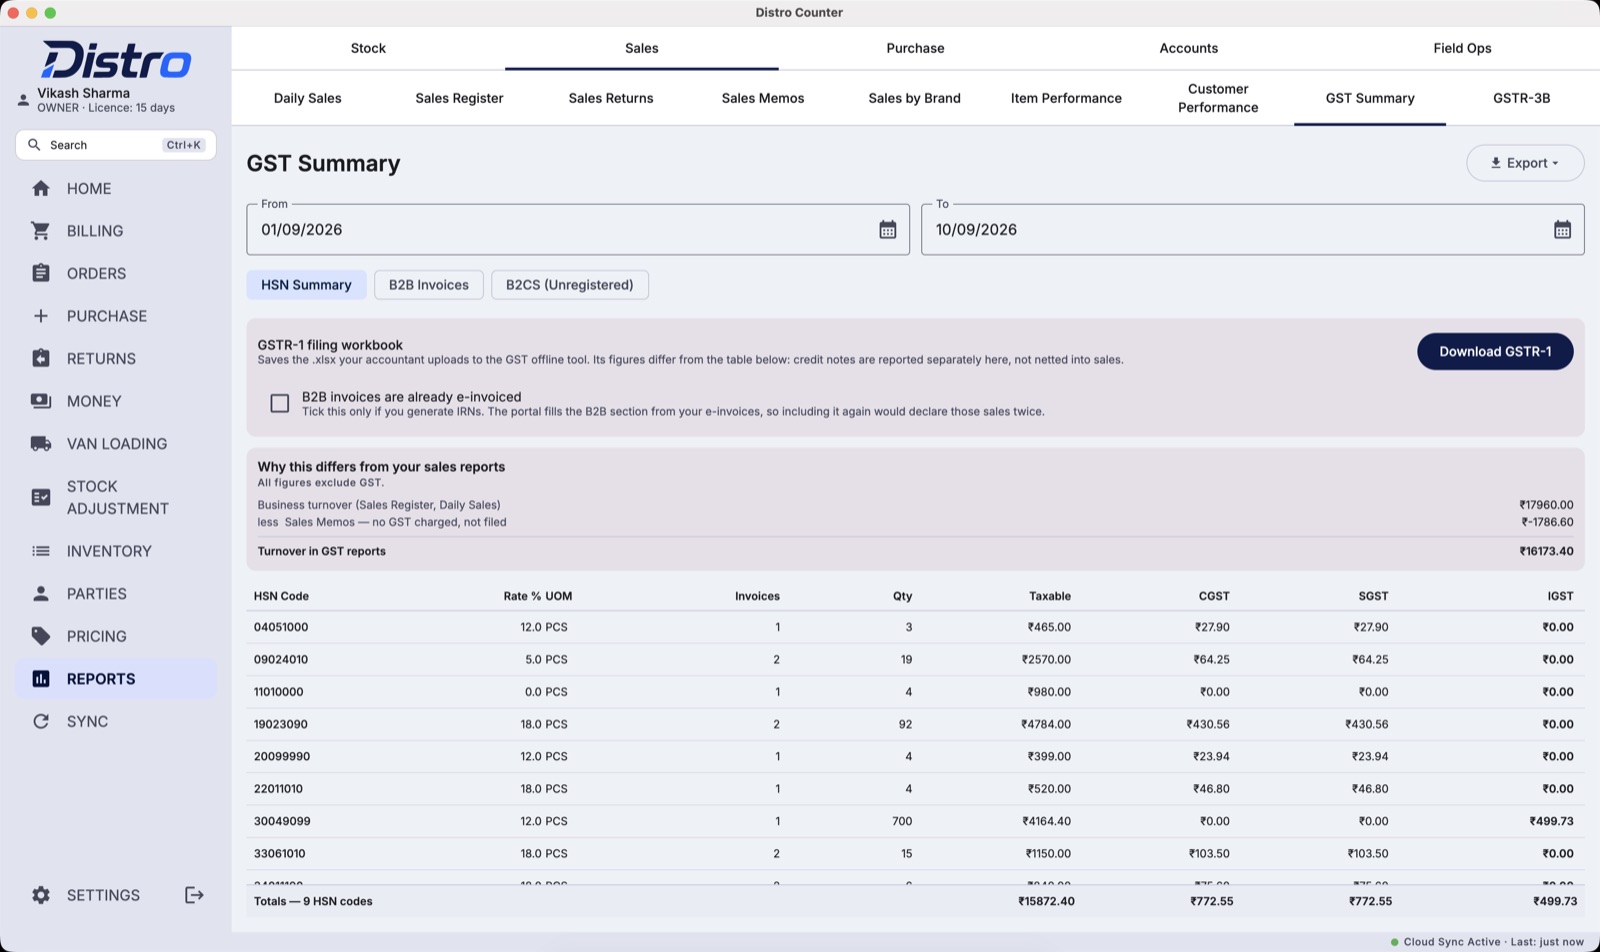This screenshot has width=1600, height=952.
Task: Click the user profile icon near Vikash Sharma
Action: [x=23, y=100]
